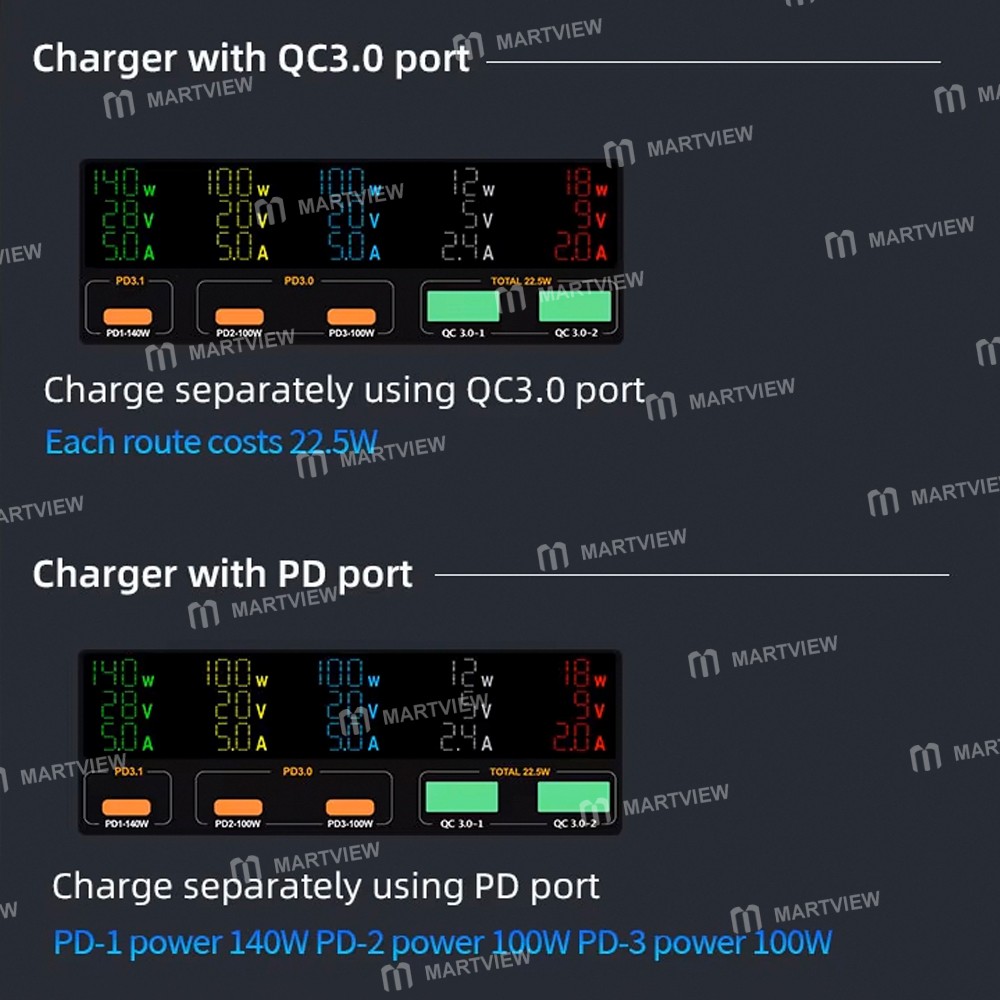Click the red 18W reading on the QC3.0 charger display
Viewport: 1000px width, 1000px height.
[x=586, y=182]
